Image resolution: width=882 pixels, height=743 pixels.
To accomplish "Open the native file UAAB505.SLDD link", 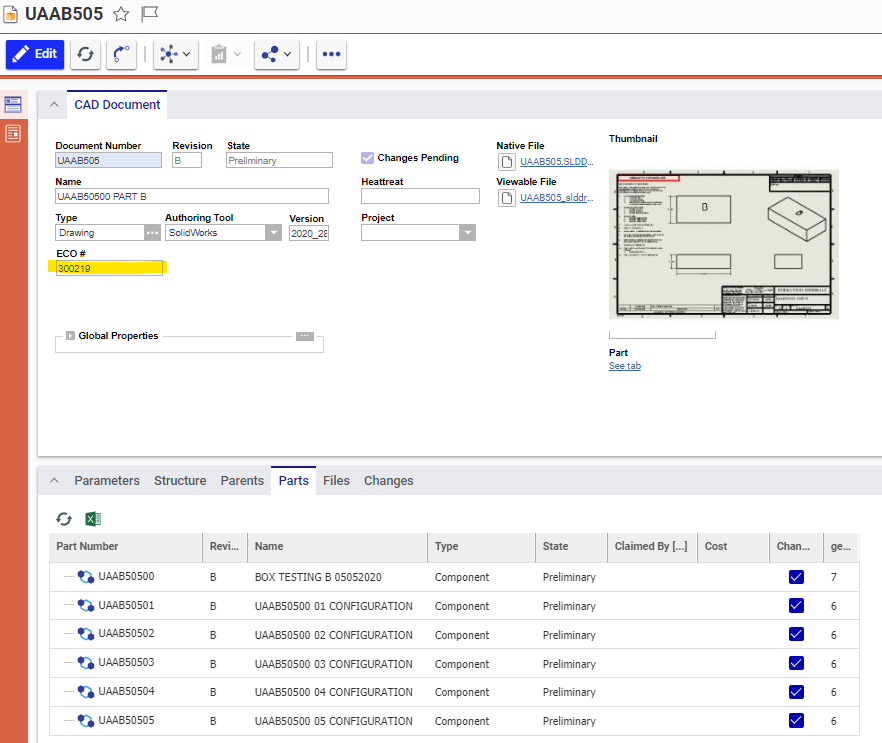I will tap(556, 162).
